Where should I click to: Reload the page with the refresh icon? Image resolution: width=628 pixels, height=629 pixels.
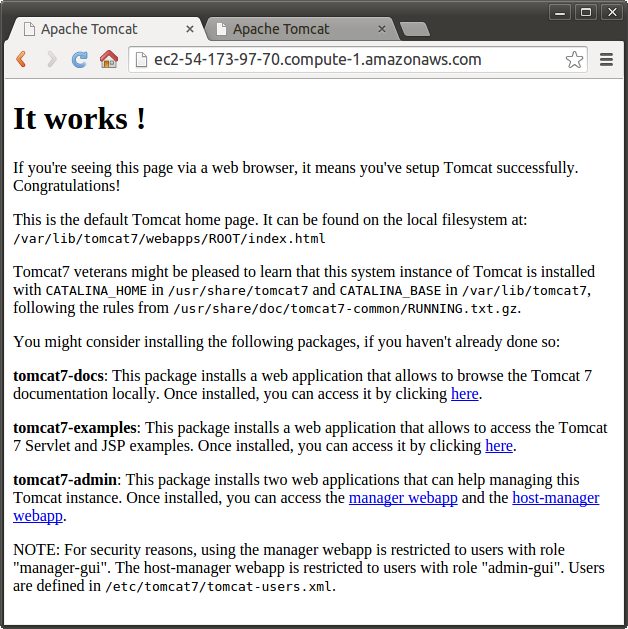79,59
